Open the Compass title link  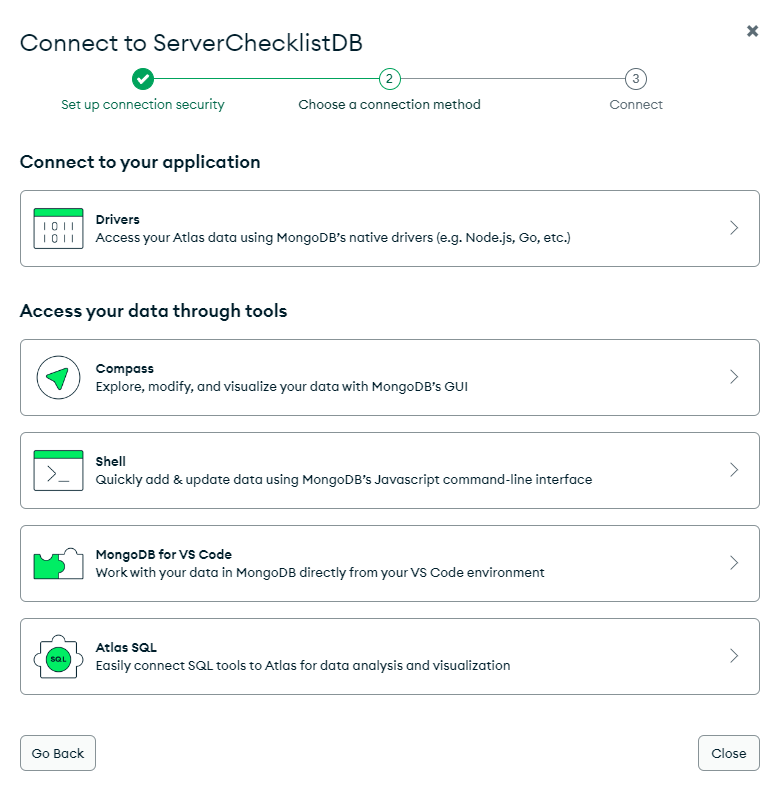124,369
